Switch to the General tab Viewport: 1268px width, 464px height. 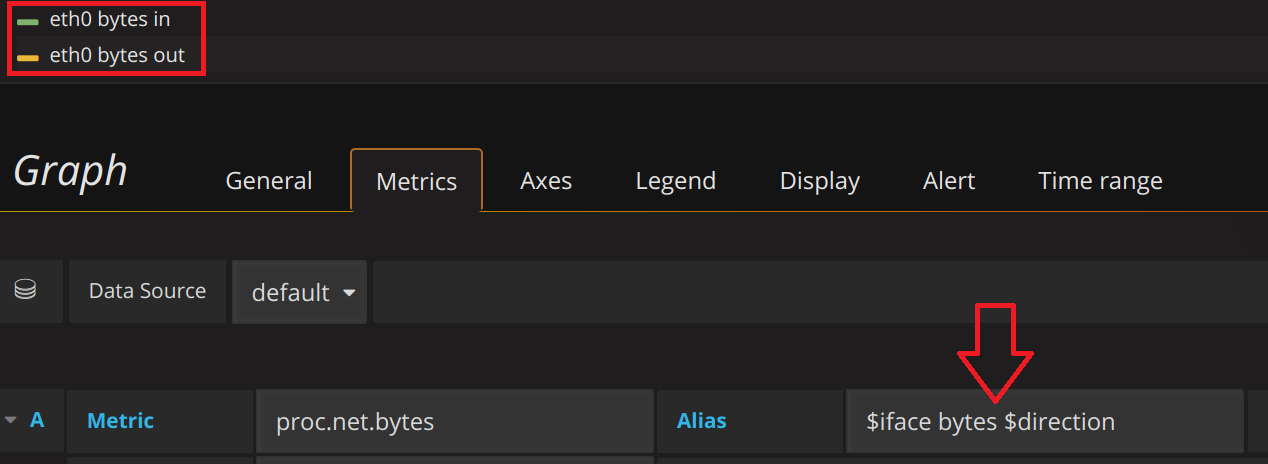point(269,181)
